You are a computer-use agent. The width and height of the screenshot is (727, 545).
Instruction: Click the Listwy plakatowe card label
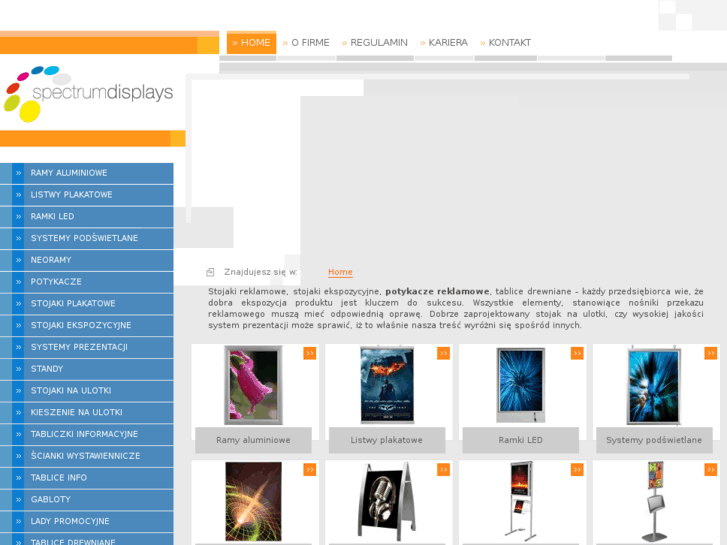pyautogui.click(x=387, y=440)
